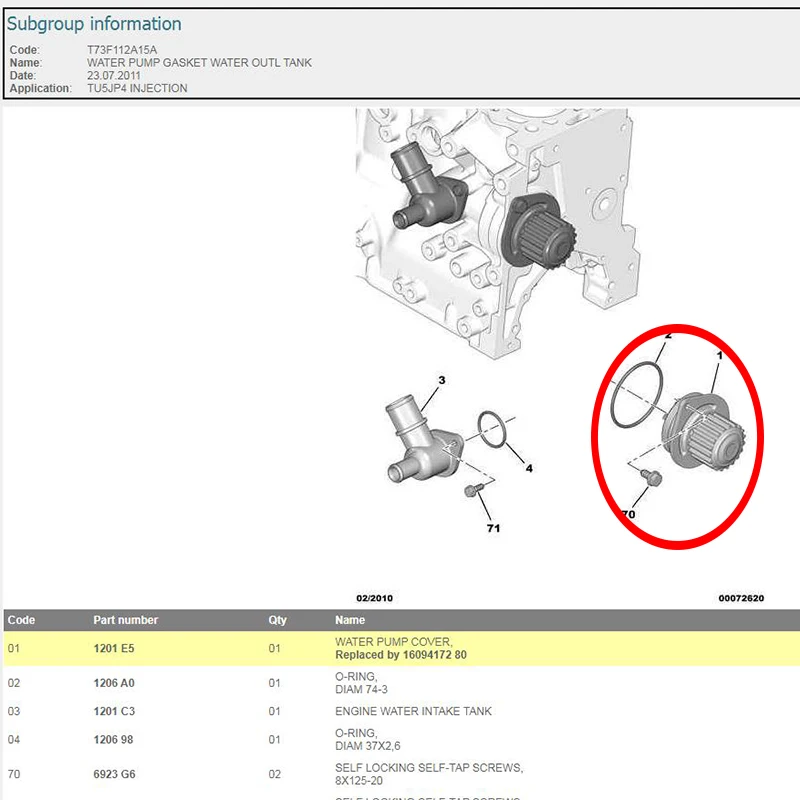The height and width of the screenshot is (800, 800).
Task: Click diagram date 02/2010
Action: pyautogui.click(x=374, y=598)
